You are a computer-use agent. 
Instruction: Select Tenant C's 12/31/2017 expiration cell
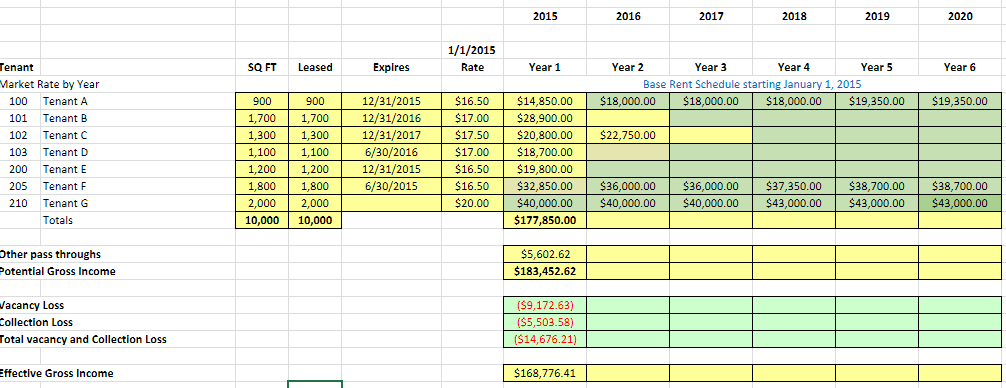point(391,135)
